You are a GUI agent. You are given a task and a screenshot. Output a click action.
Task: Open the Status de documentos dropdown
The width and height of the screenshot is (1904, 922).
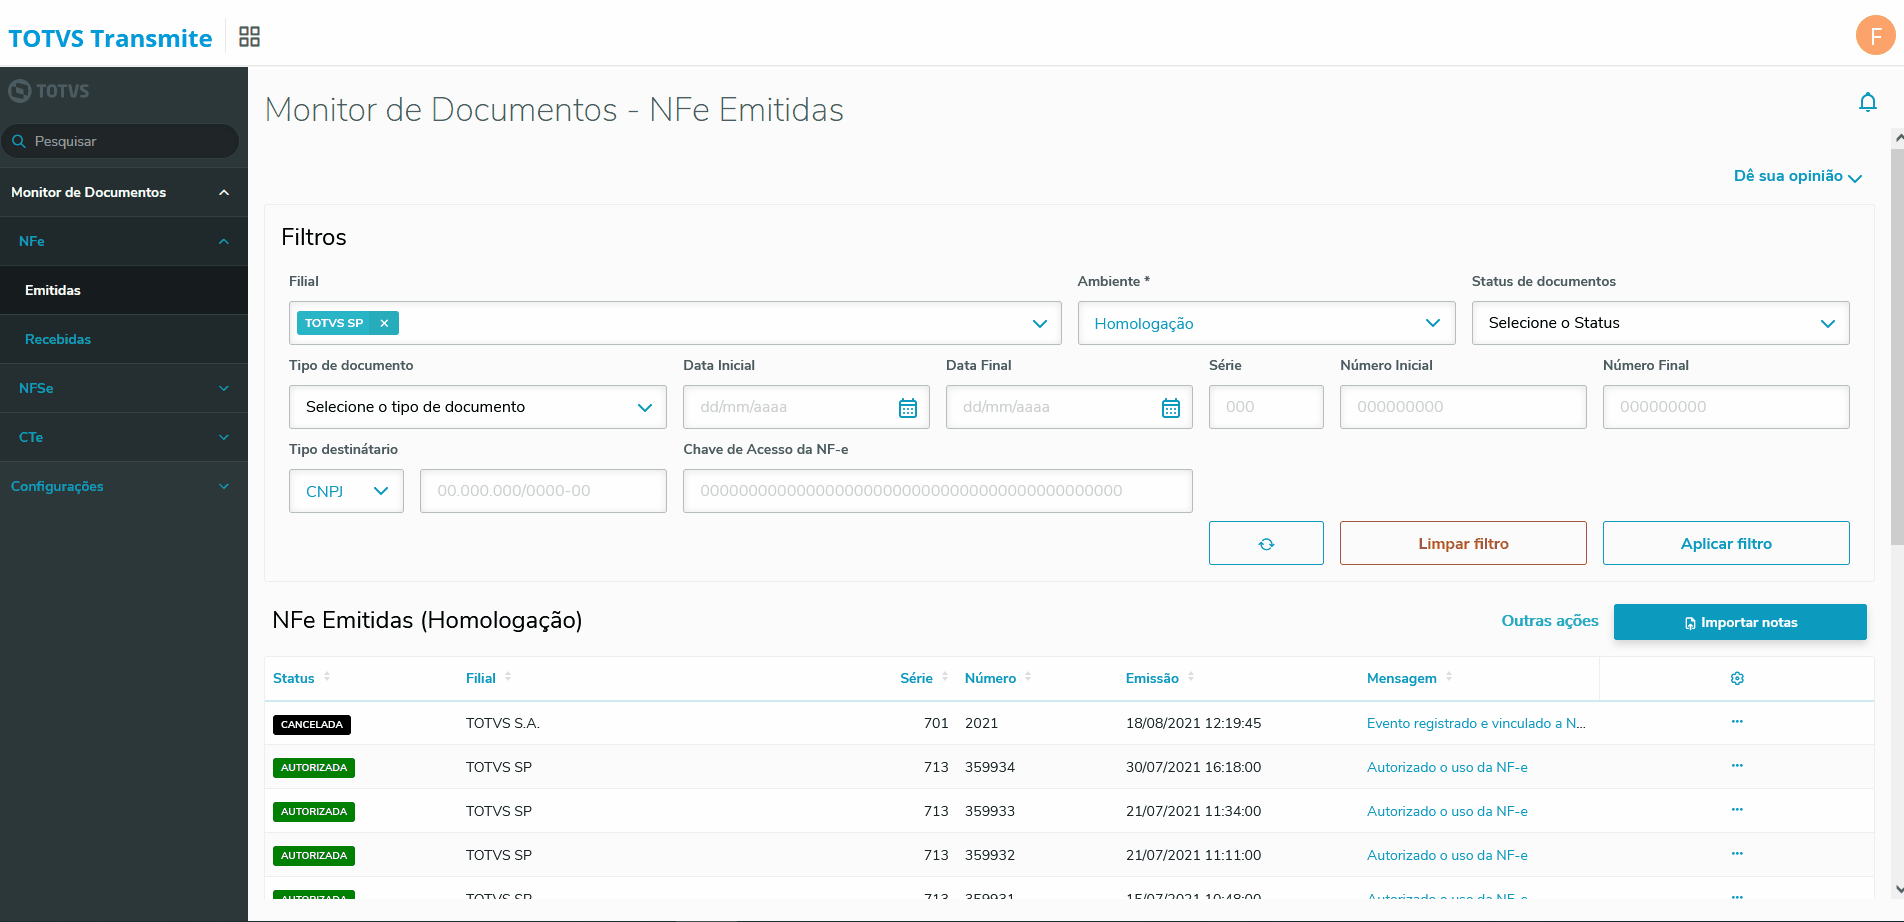point(1660,323)
